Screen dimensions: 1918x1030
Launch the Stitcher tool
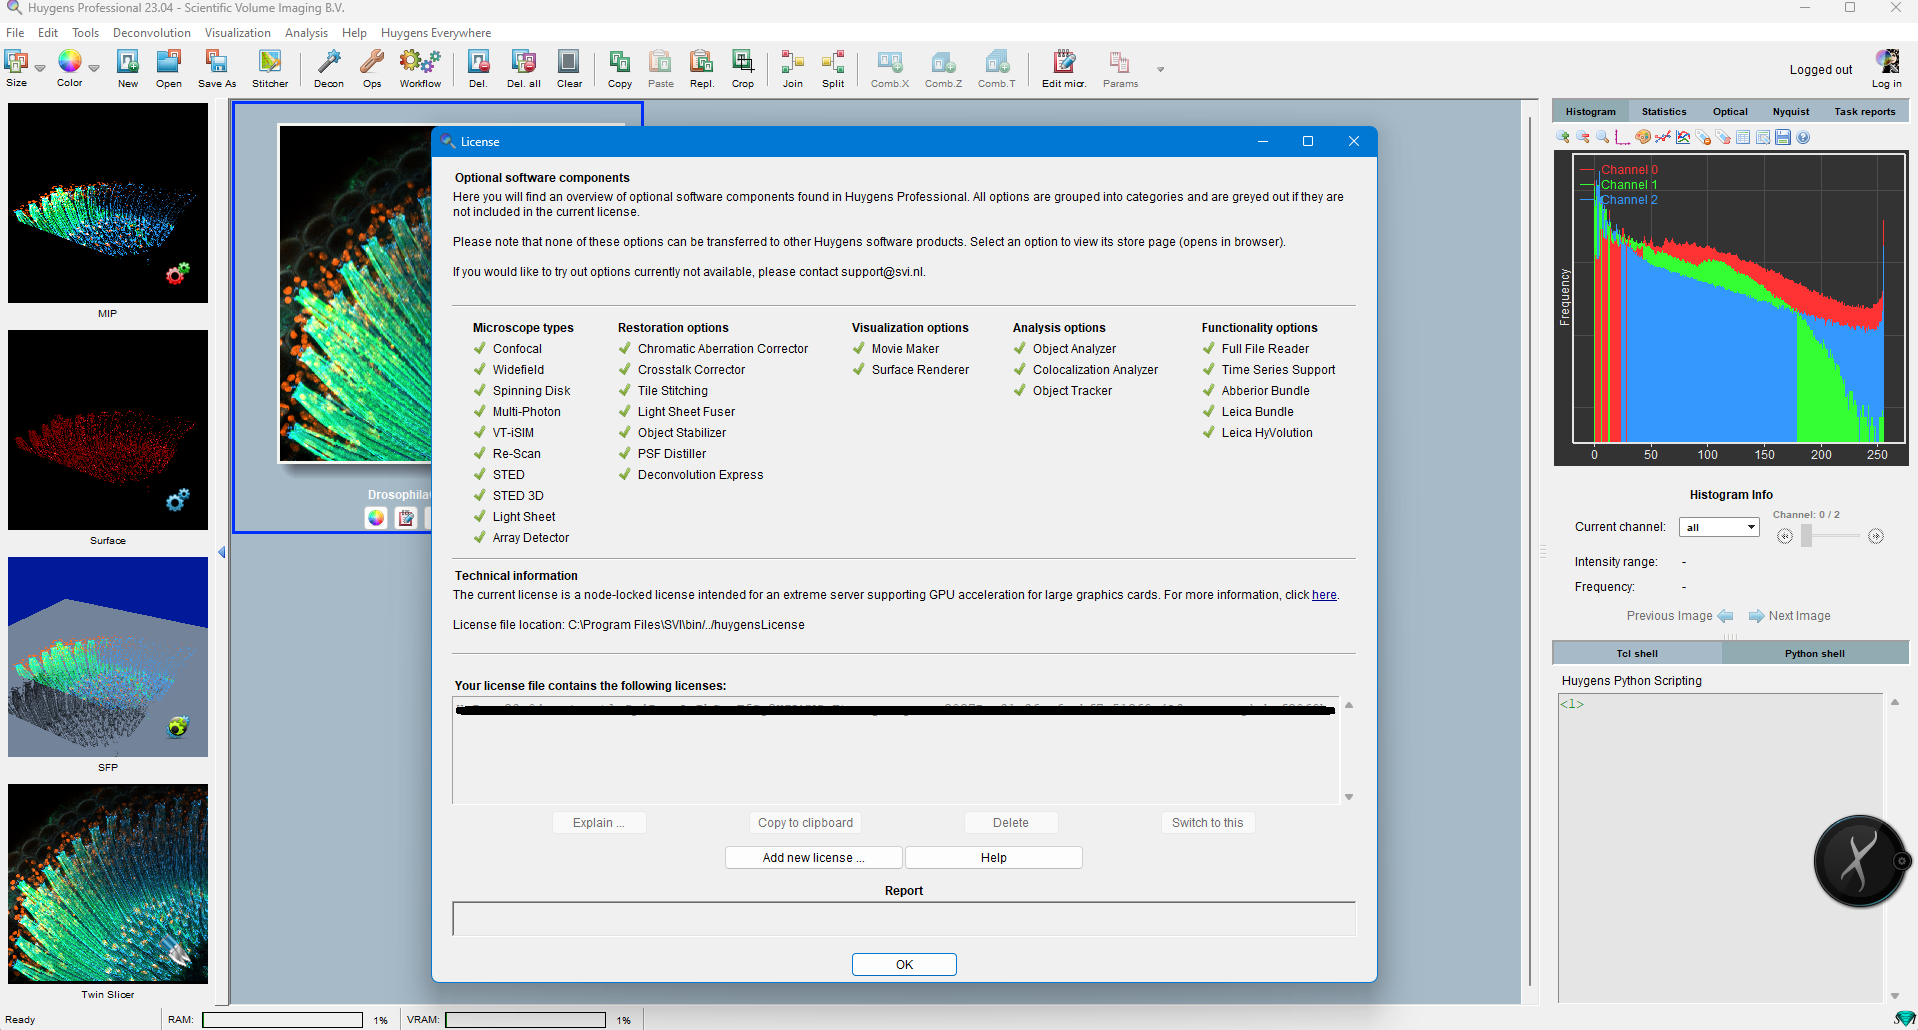point(270,69)
